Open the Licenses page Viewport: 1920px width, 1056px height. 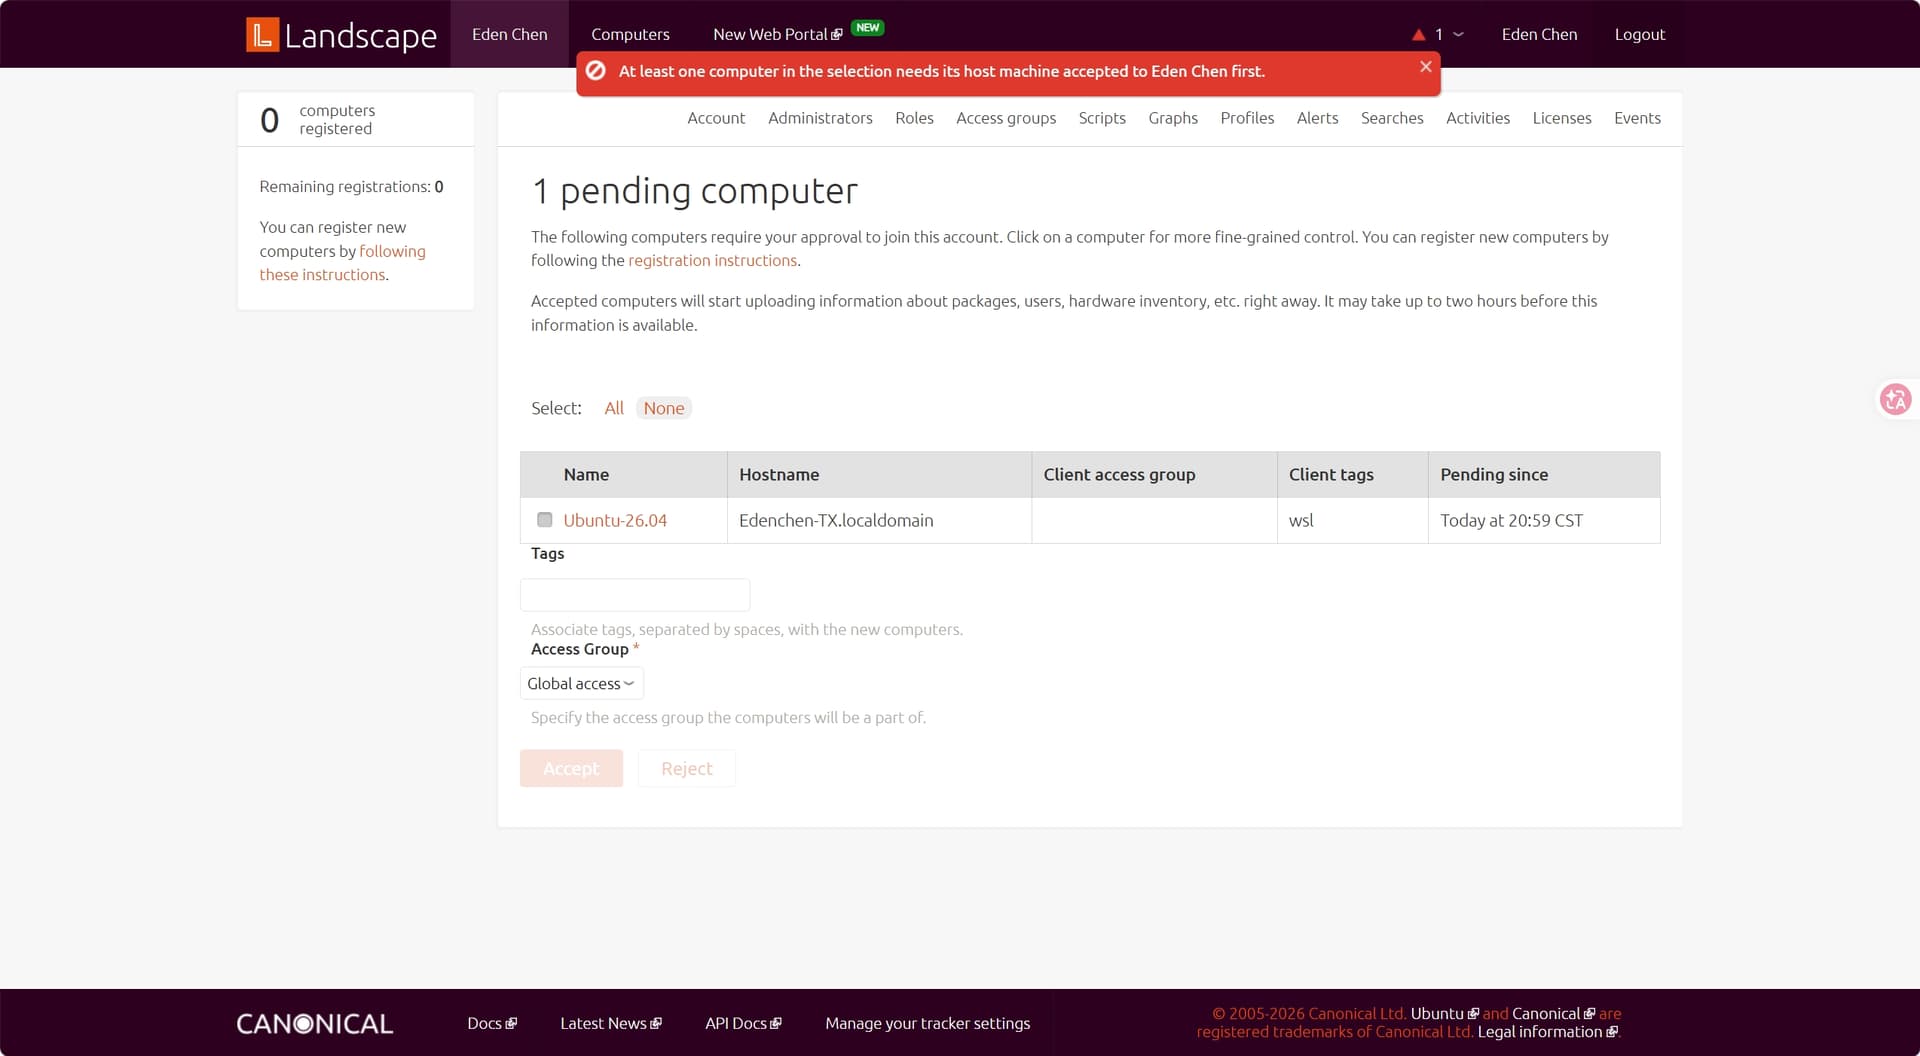pyautogui.click(x=1562, y=118)
